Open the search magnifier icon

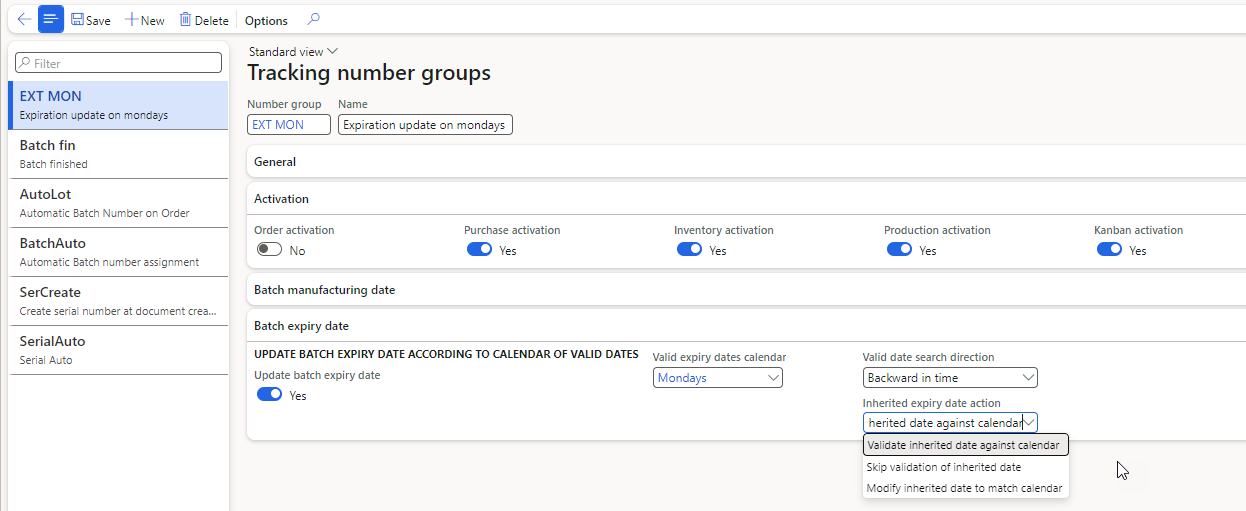[314, 20]
